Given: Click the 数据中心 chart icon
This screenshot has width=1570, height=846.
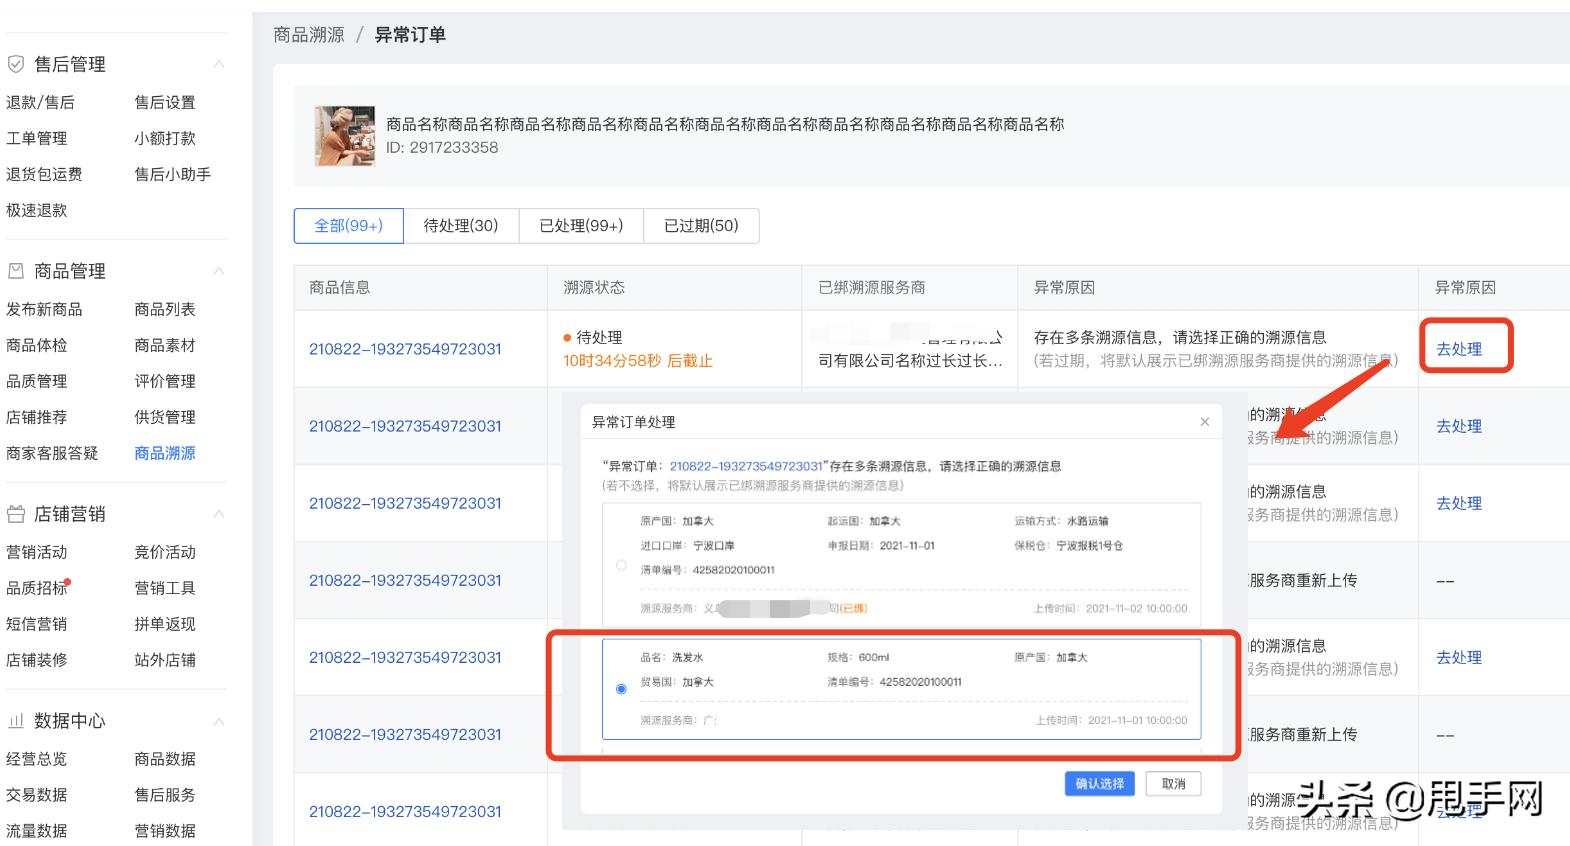Looking at the screenshot, I should pyautogui.click(x=16, y=721).
